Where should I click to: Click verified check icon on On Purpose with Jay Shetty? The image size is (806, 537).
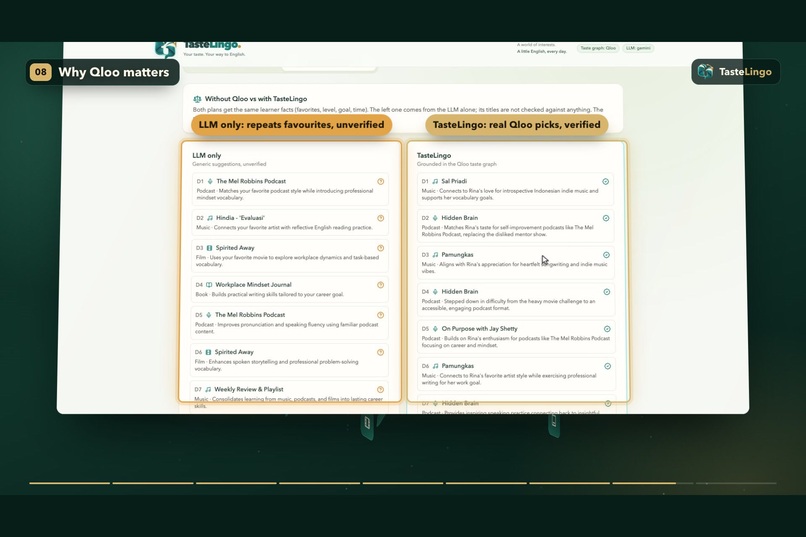tap(607, 329)
